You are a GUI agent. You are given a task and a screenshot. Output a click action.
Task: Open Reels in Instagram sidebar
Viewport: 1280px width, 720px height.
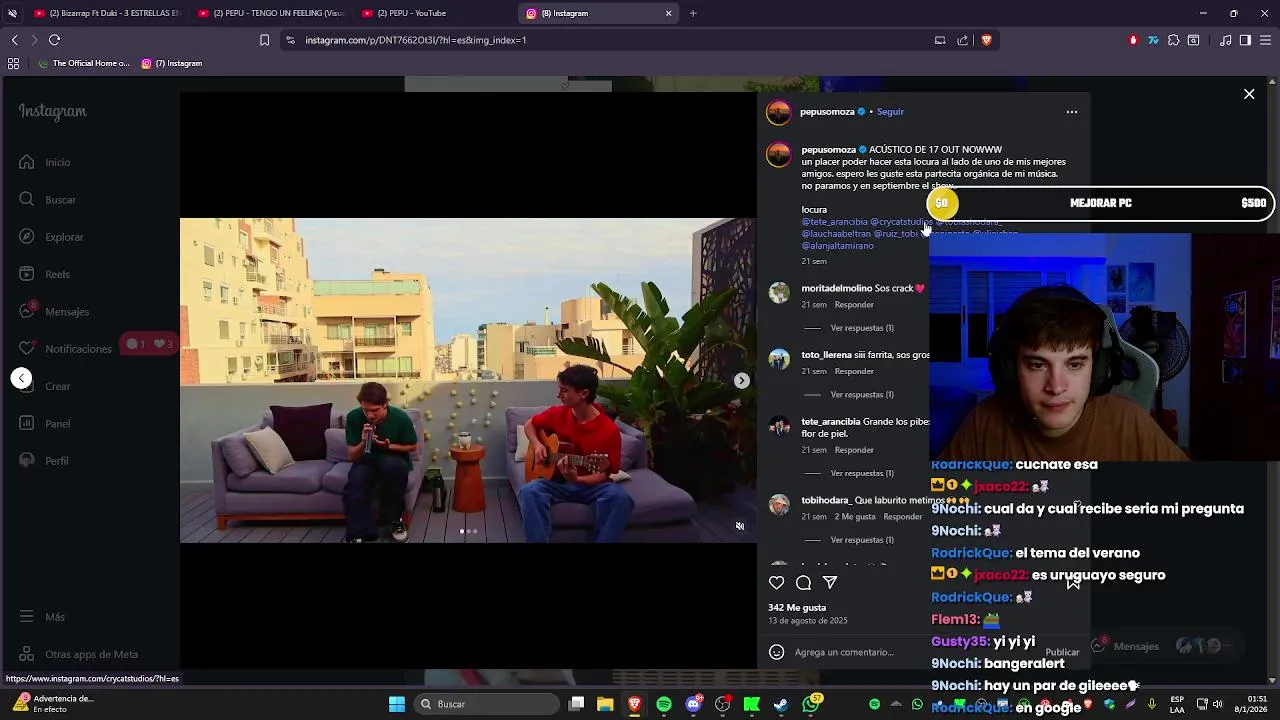coord(45,274)
